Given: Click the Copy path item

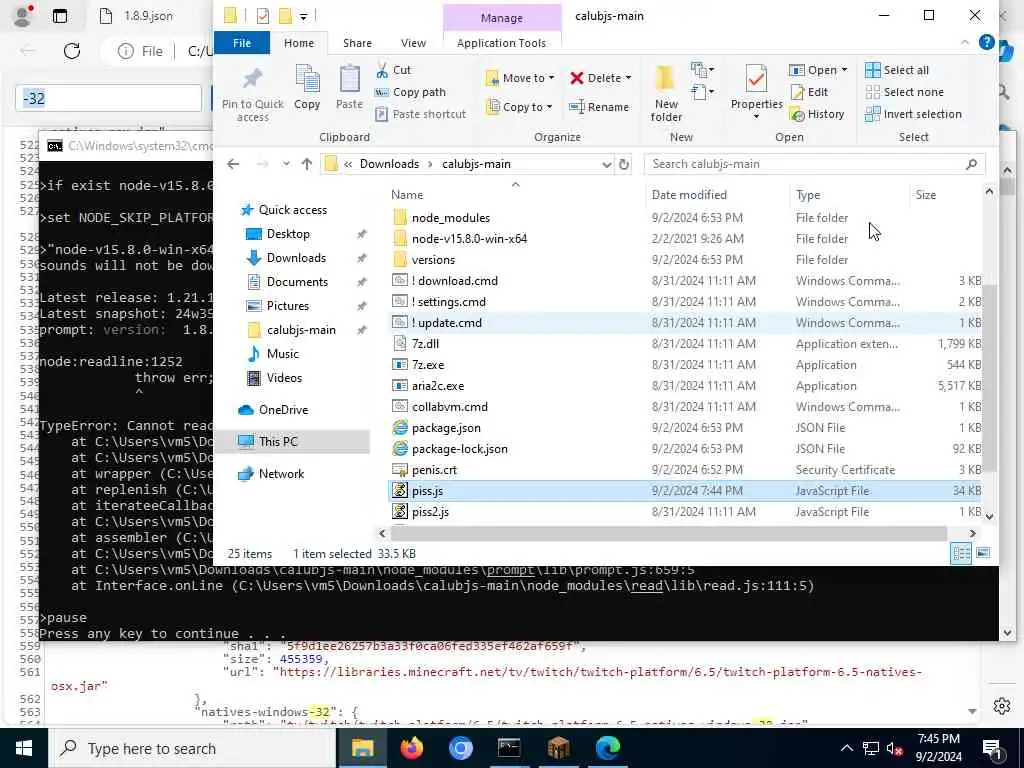Looking at the screenshot, I should click(411, 92).
